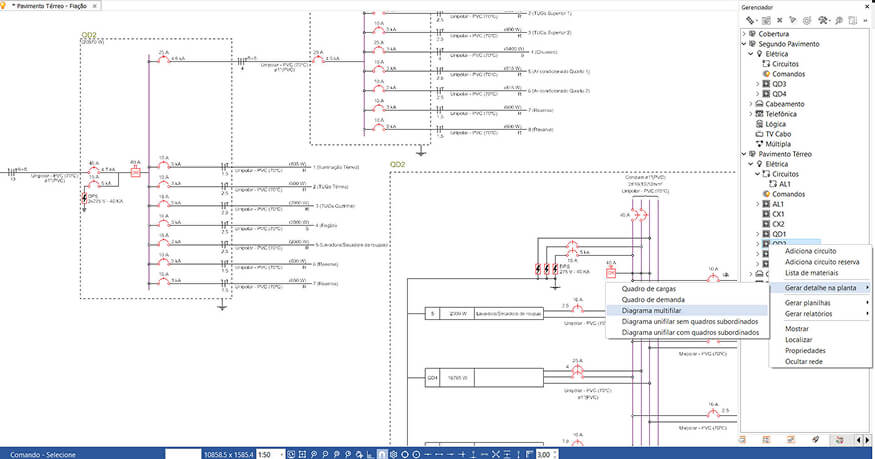Select Diagrama unifilar com quadros subordinados
875x459 pixels.
(690, 332)
